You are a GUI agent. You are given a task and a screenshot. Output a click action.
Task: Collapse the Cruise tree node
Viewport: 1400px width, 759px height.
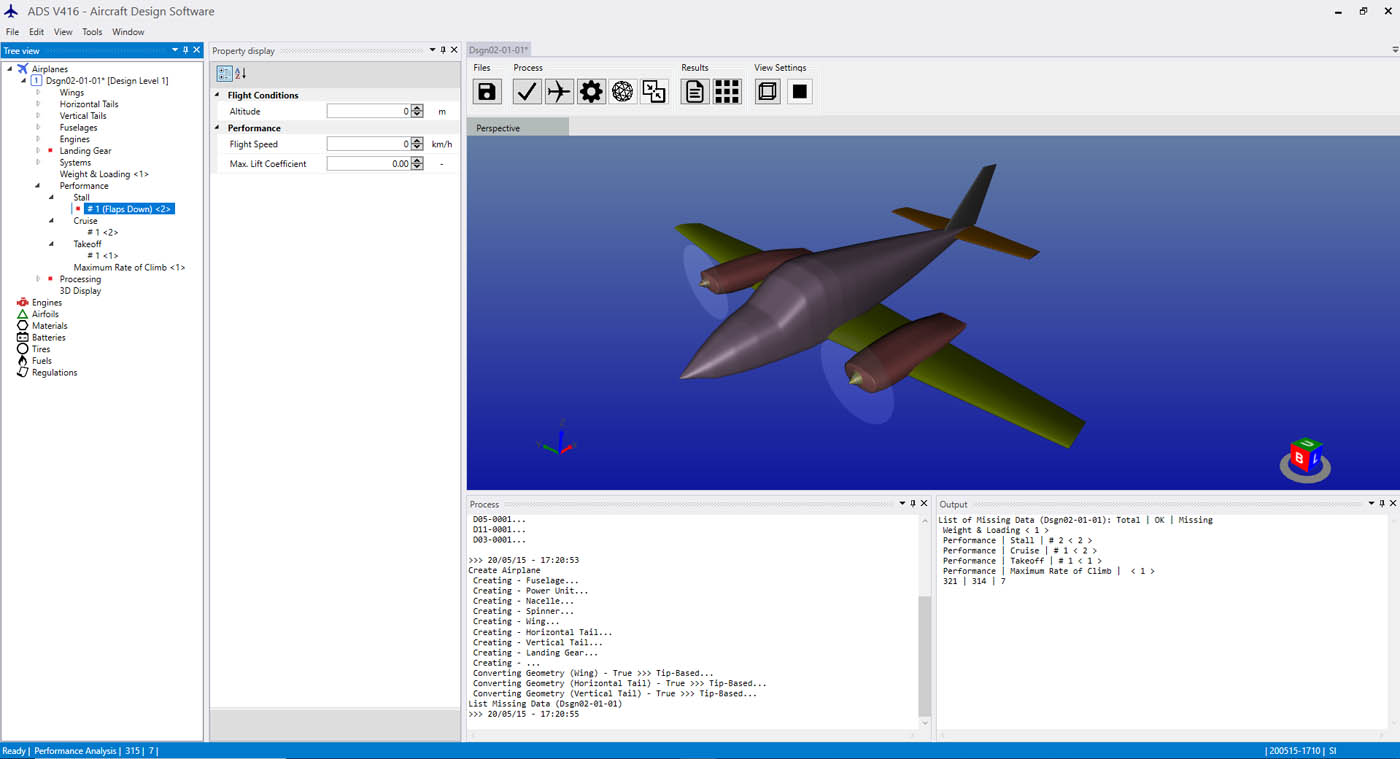click(x=52, y=221)
